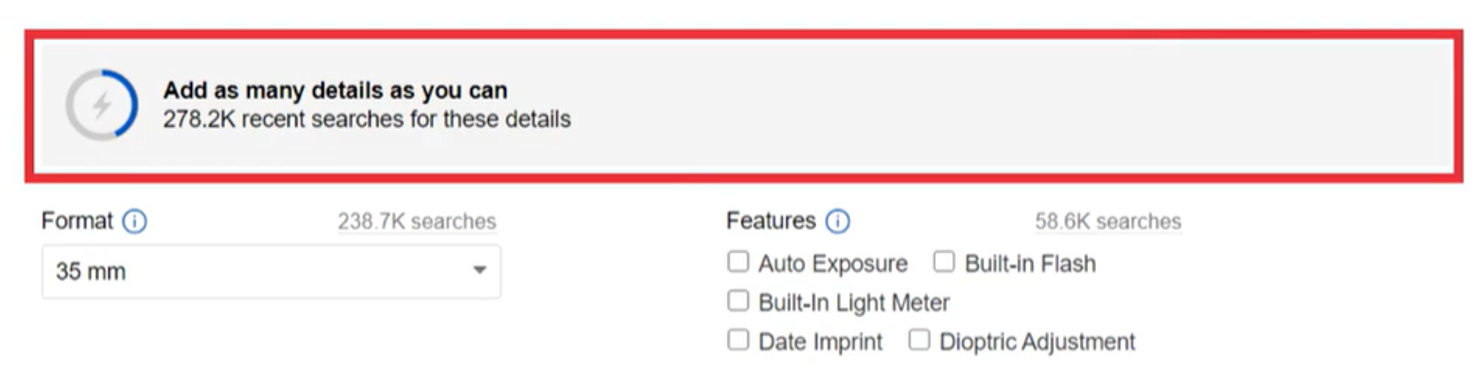Viewport: 1484px width, 367px height.
Task: Enable the Auto Exposure checkbox
Action: coord(738,262)
